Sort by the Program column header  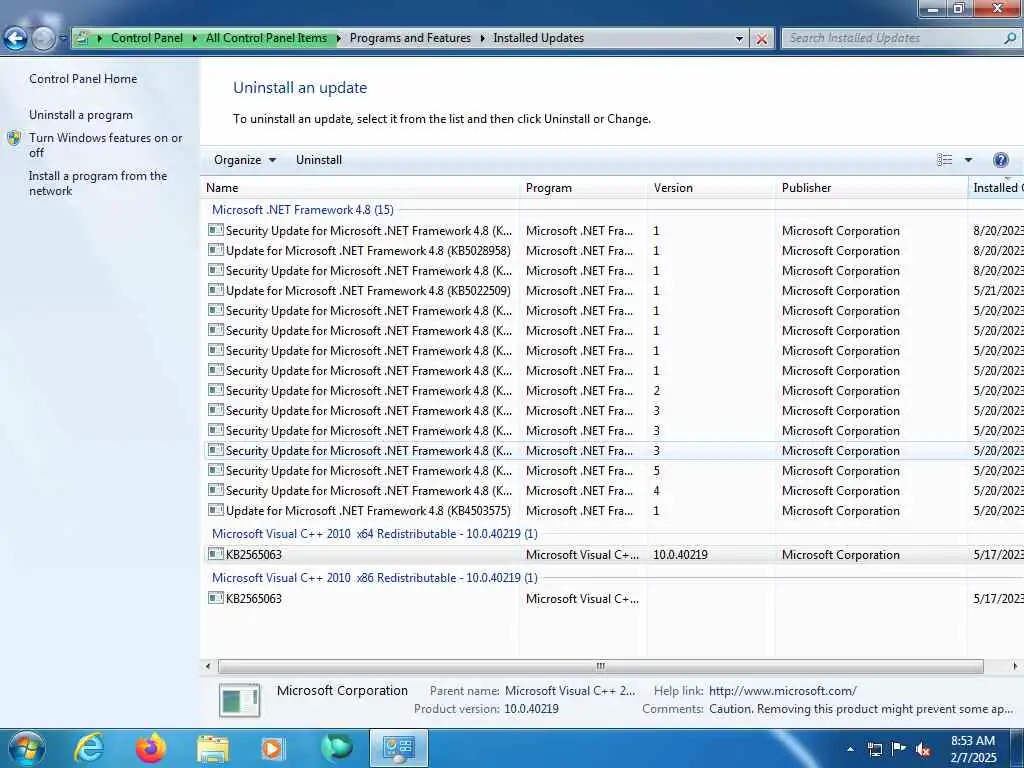click(583, 187)
